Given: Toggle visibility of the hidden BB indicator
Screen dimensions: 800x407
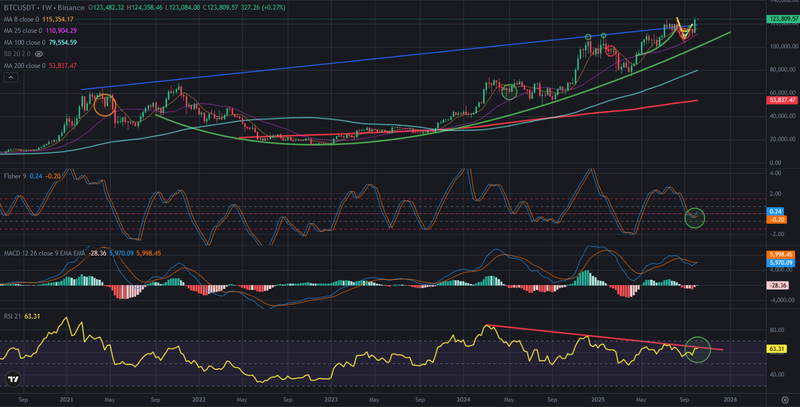Looking at the screenshot, I should point(38,55).
